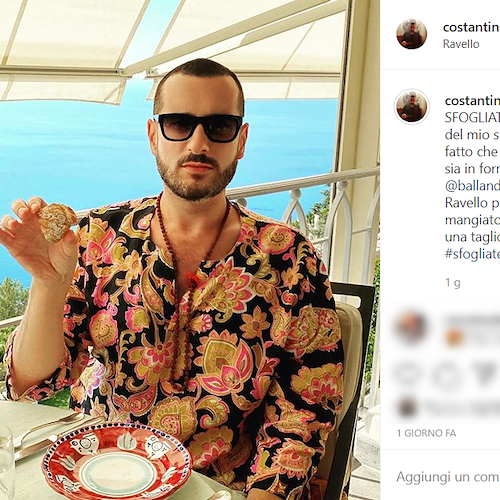The width and height of the screenshot is (500, 500).
Task: Like the post with the heart icon
Action: coord(407,375)
